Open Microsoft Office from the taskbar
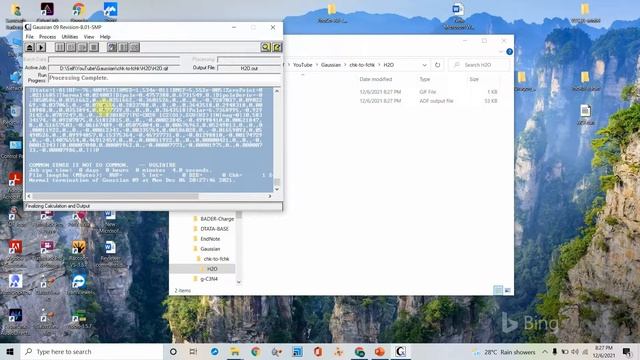Screen dimensions: 640x360 click(318, 351)
